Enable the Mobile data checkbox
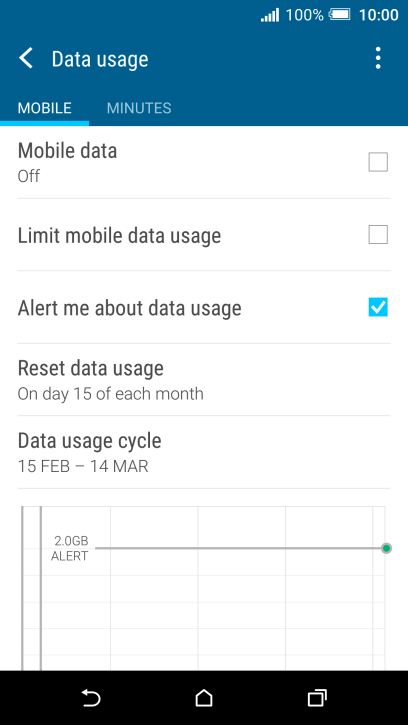The width and height of the screenshot is (408, 725). (x=378, y=162)
